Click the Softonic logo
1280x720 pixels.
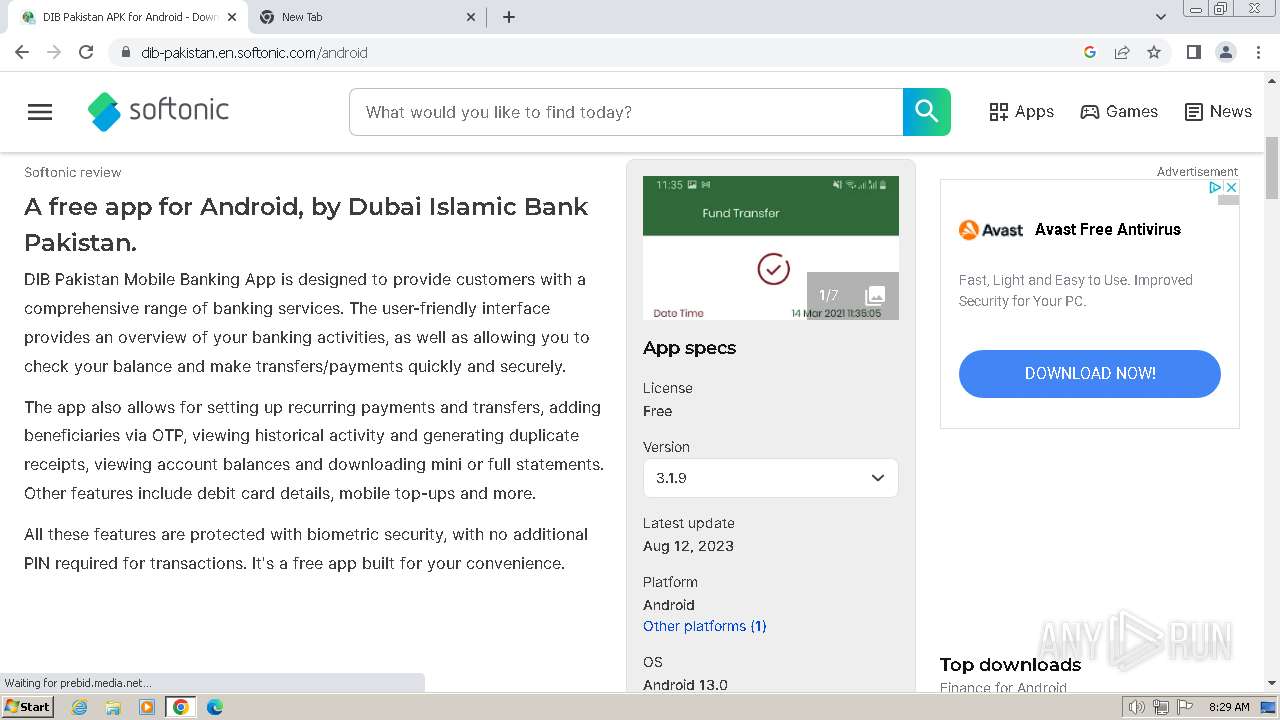point(158,111)
